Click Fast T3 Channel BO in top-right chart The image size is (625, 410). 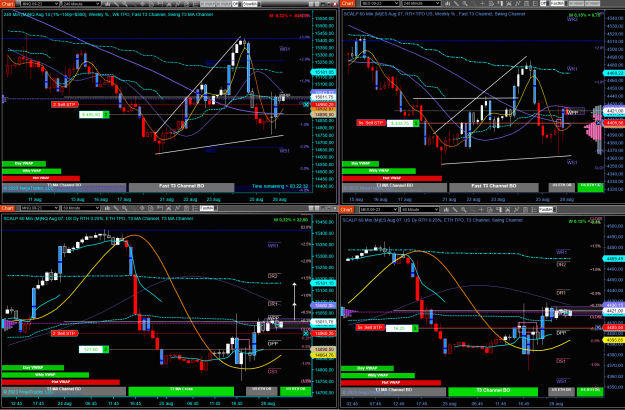click(x=493, y=186)
